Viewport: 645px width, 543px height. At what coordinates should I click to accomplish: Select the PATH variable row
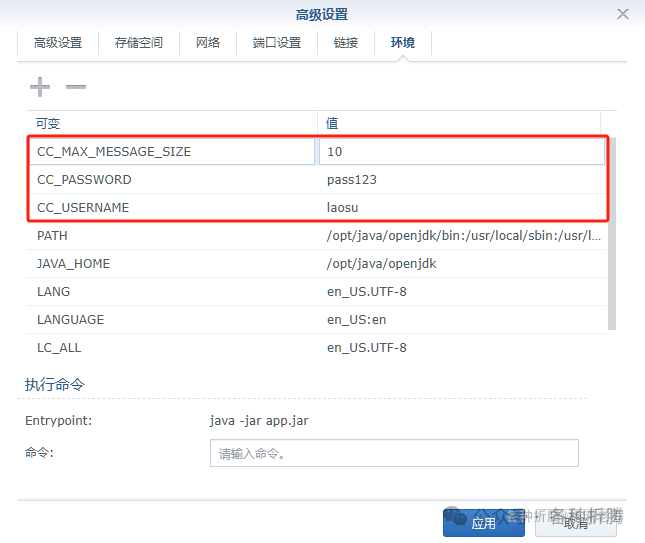point(317,236)
